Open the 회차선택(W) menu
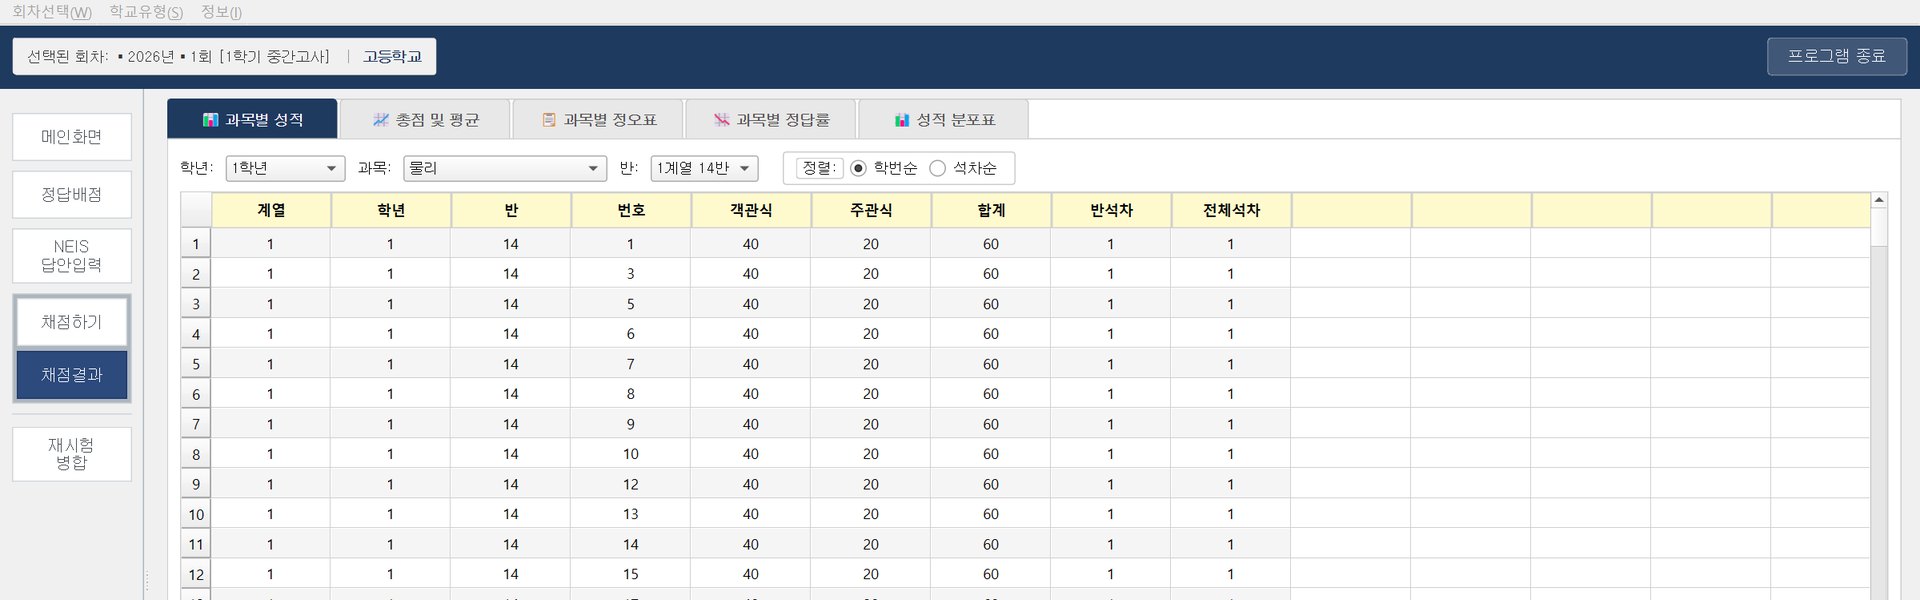Screen dimensions: 1920x600 52,12
